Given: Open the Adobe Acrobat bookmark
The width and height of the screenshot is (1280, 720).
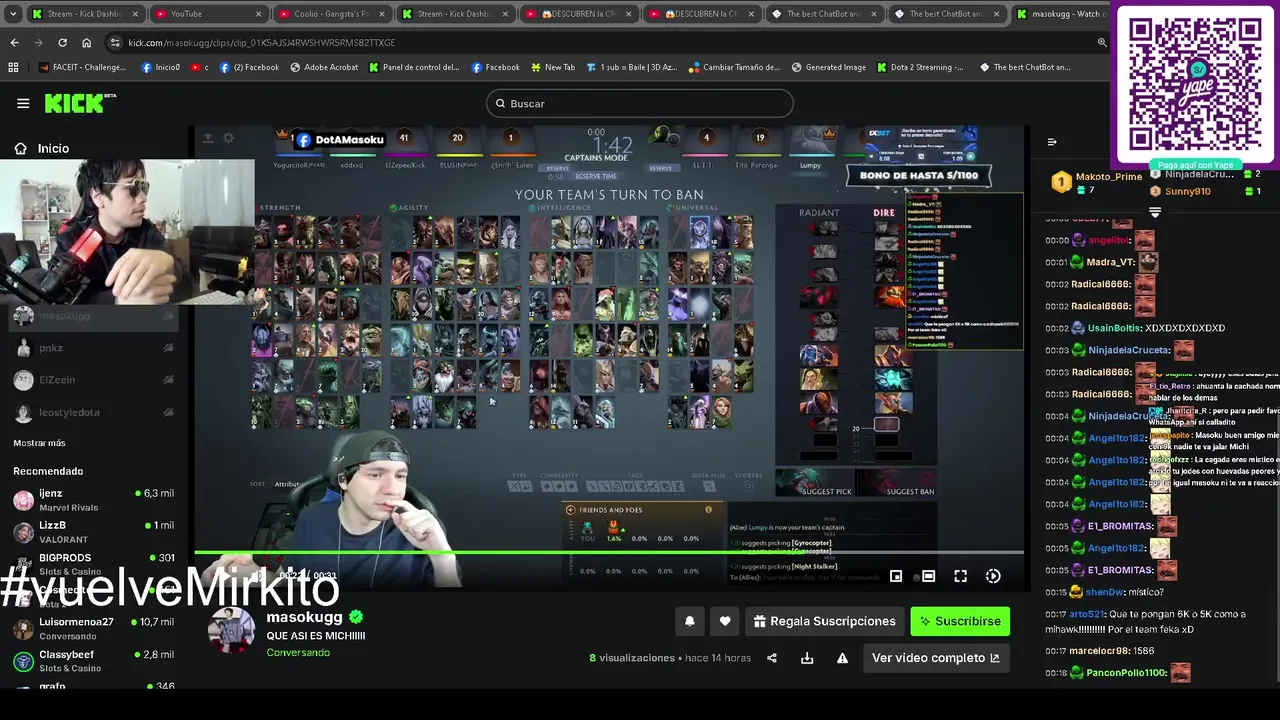Looking at the screenshot, I should pyautogui.click(x=324, y=67).
